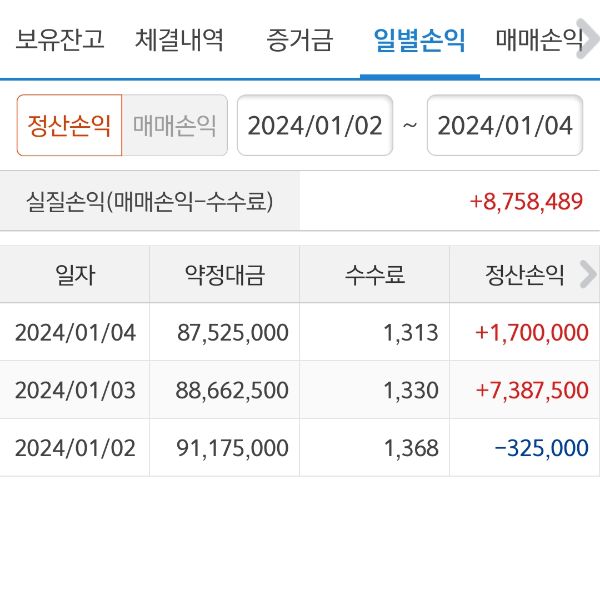
Task: Click the -325,000 settlement loss value
Action: (541, 448)
